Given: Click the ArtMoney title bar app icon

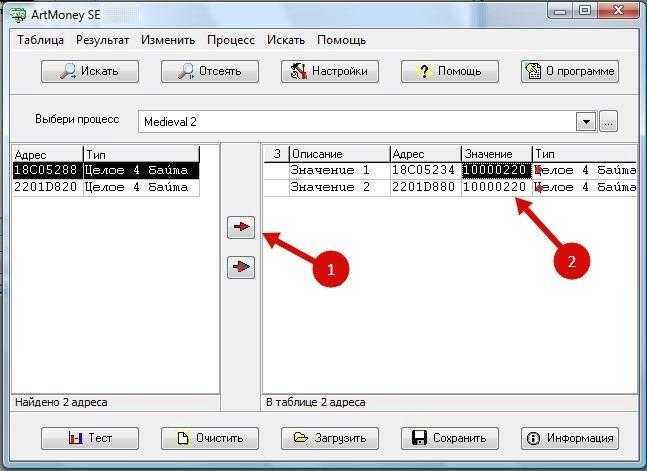Looking at the screenshot, I should tap(18, 14).
